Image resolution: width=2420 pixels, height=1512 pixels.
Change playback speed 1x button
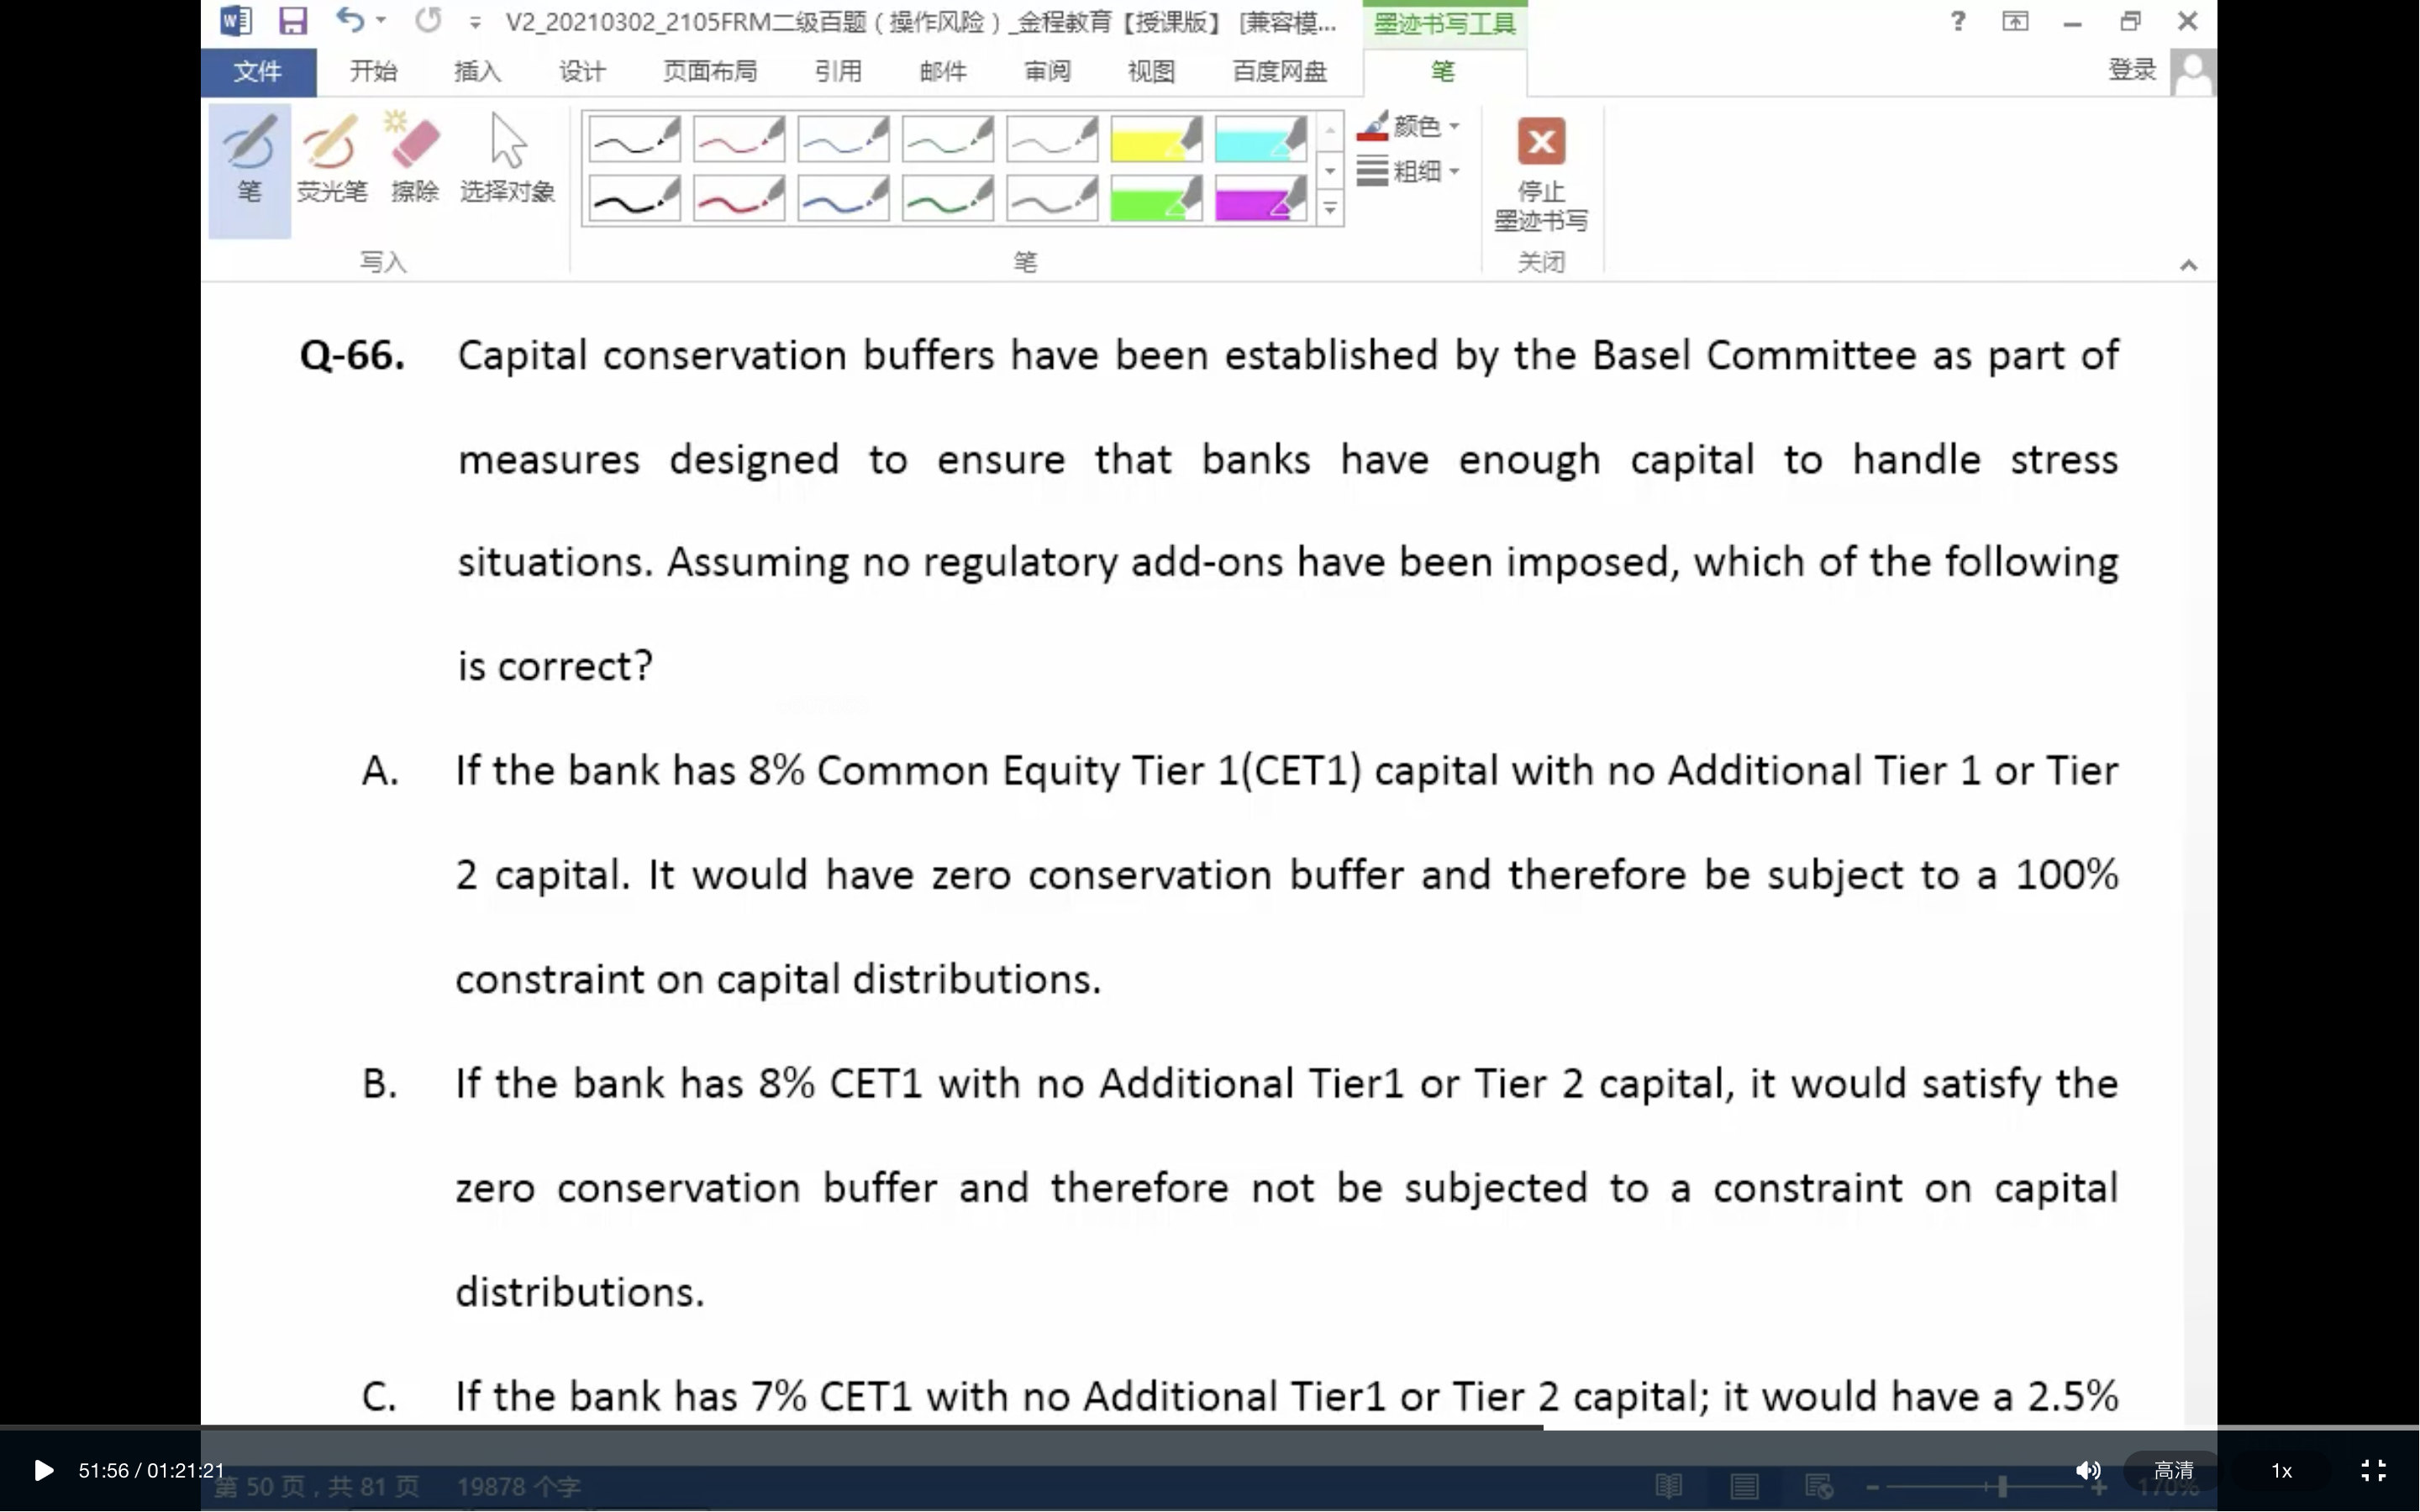(x=2281, y=1470)
